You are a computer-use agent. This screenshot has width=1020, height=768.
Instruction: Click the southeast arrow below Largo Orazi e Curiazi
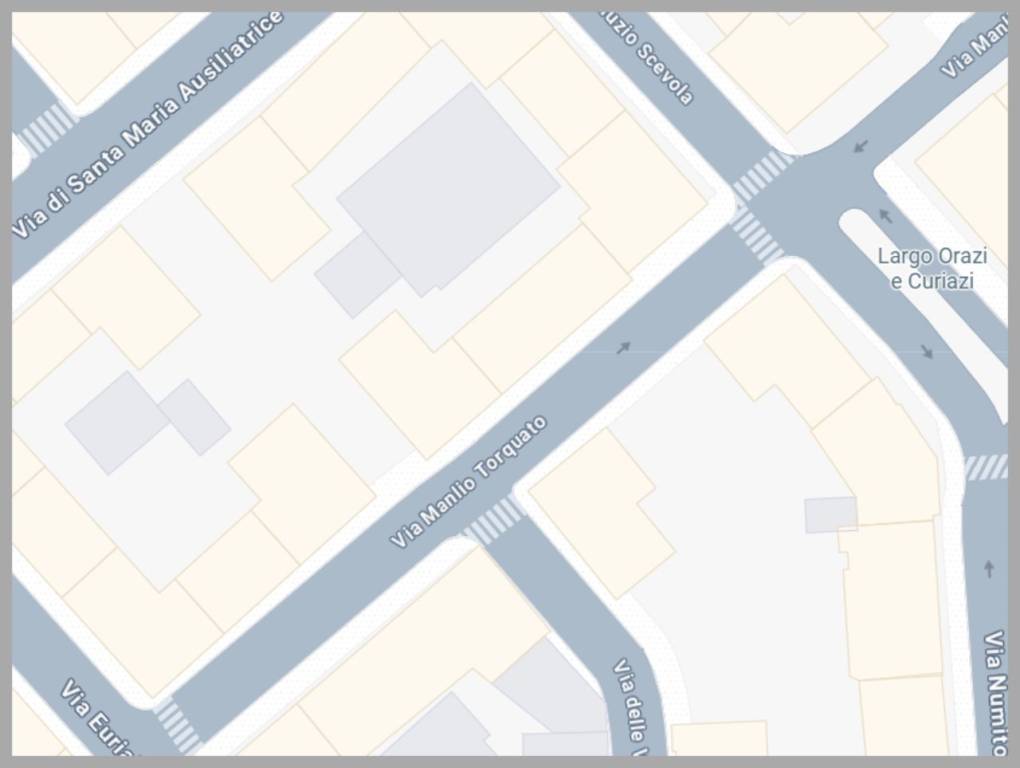tap(927, 352)
